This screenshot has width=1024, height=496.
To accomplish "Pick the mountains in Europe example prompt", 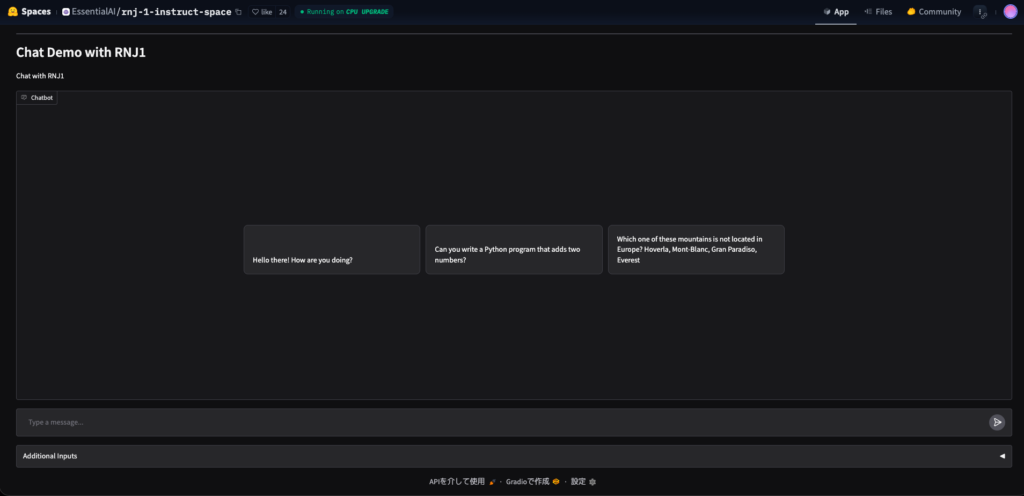I will pos(695,250).
